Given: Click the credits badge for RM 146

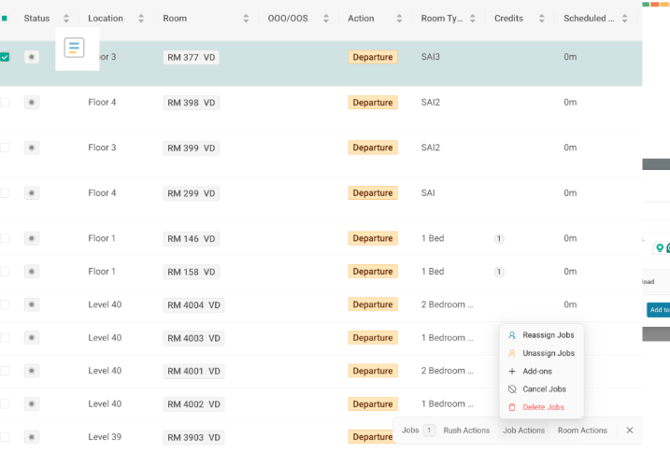Looking at the screenshot, I should tap(499, 238).
